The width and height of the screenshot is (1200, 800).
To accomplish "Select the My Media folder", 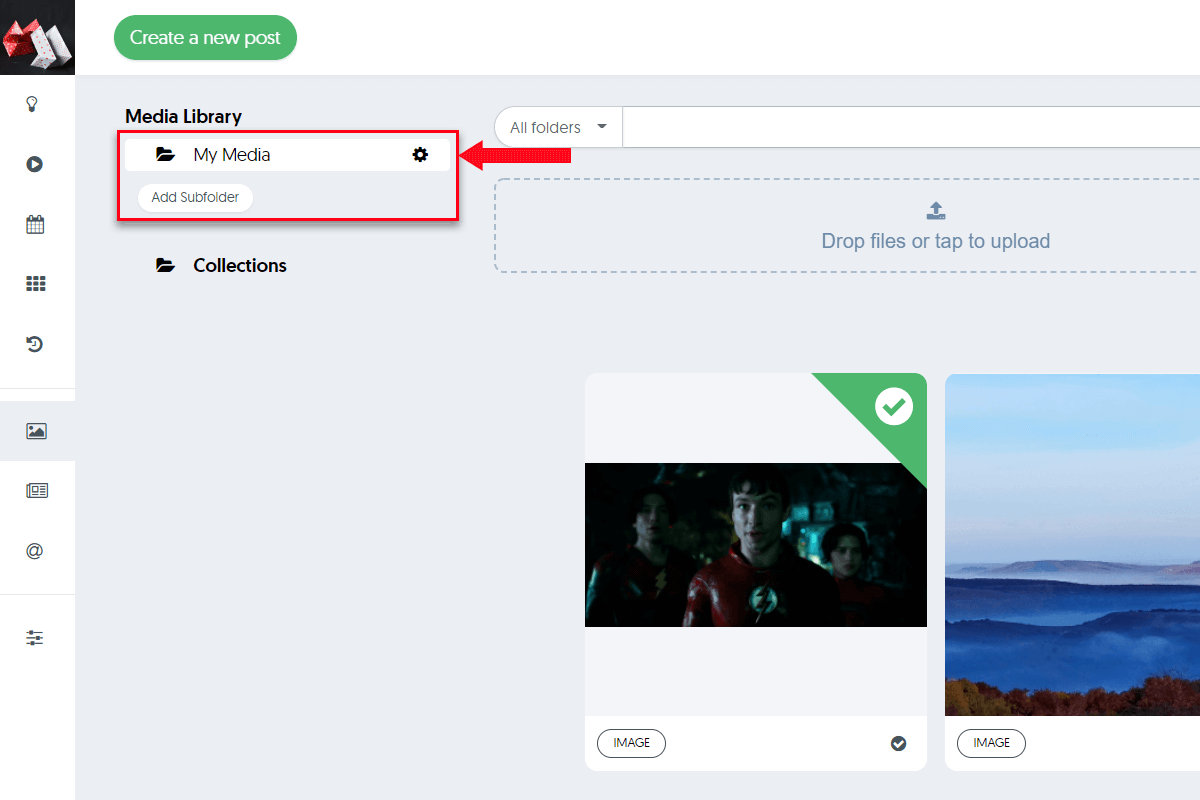I will coord(287,154).
